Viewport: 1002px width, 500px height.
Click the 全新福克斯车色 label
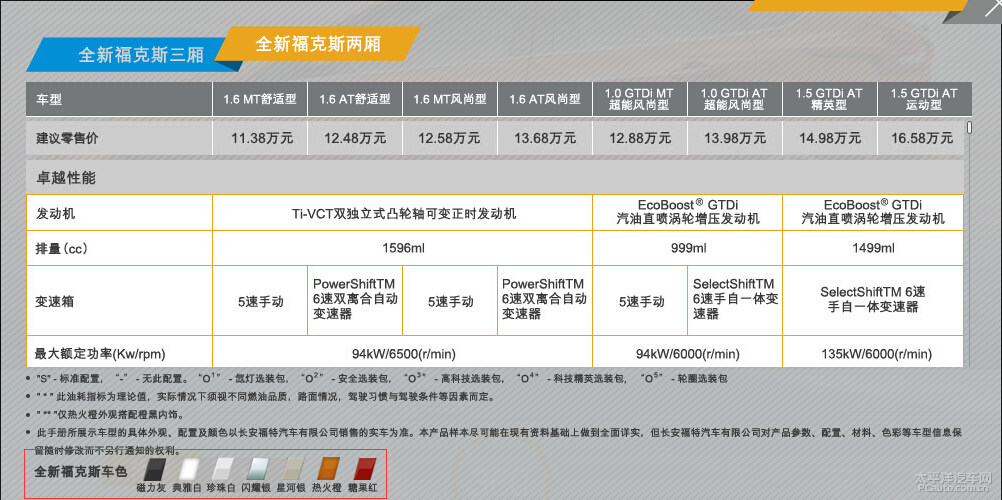point(80,473)
